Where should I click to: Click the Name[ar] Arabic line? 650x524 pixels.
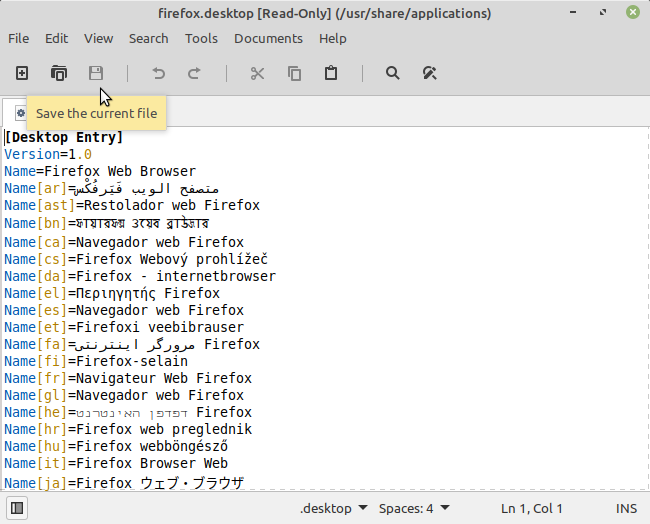pyautogui.click(x=112, y=189)
